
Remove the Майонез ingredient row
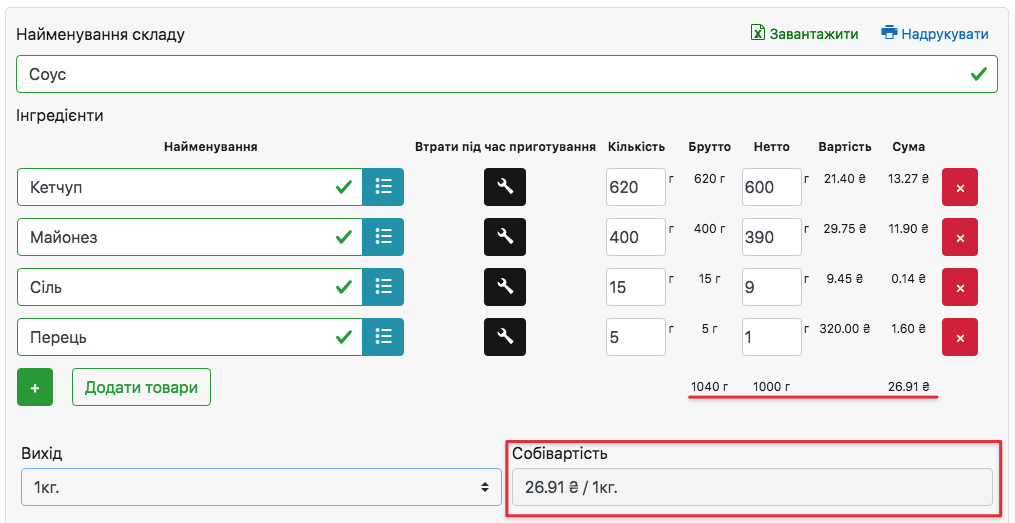(960, 237)
